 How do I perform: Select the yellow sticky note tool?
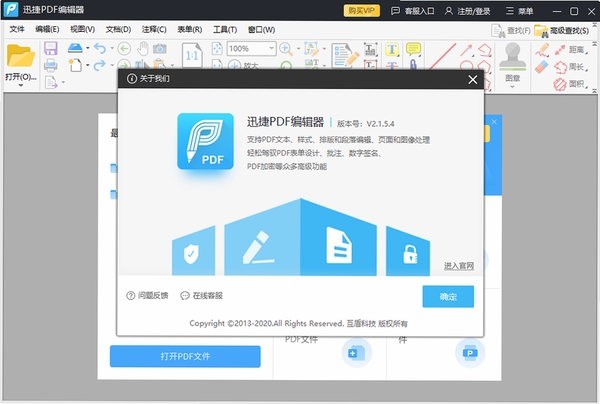[413, 49]
